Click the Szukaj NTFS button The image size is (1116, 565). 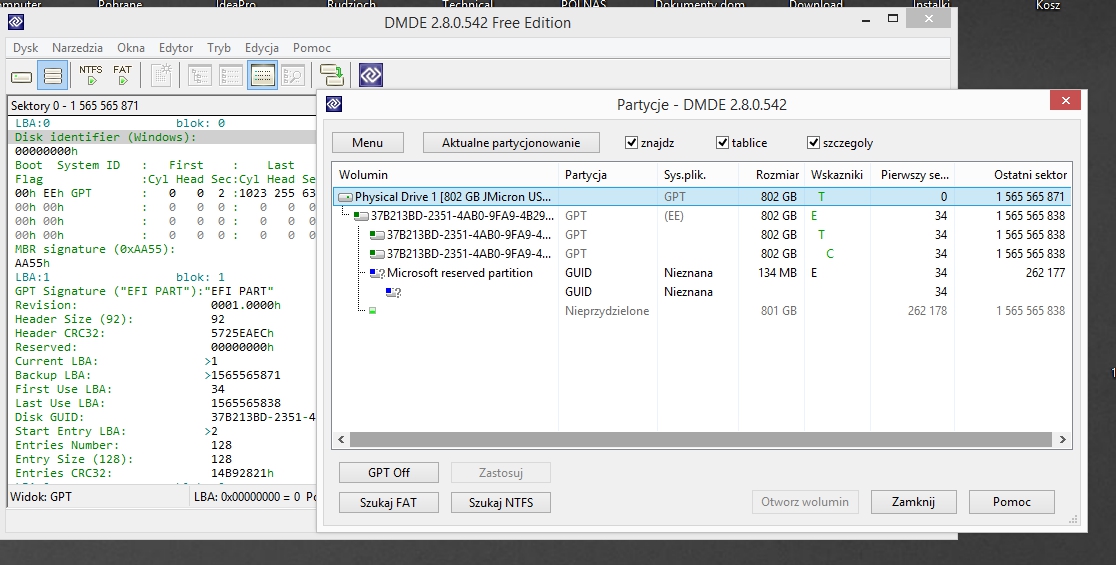[x=501, y=502]
